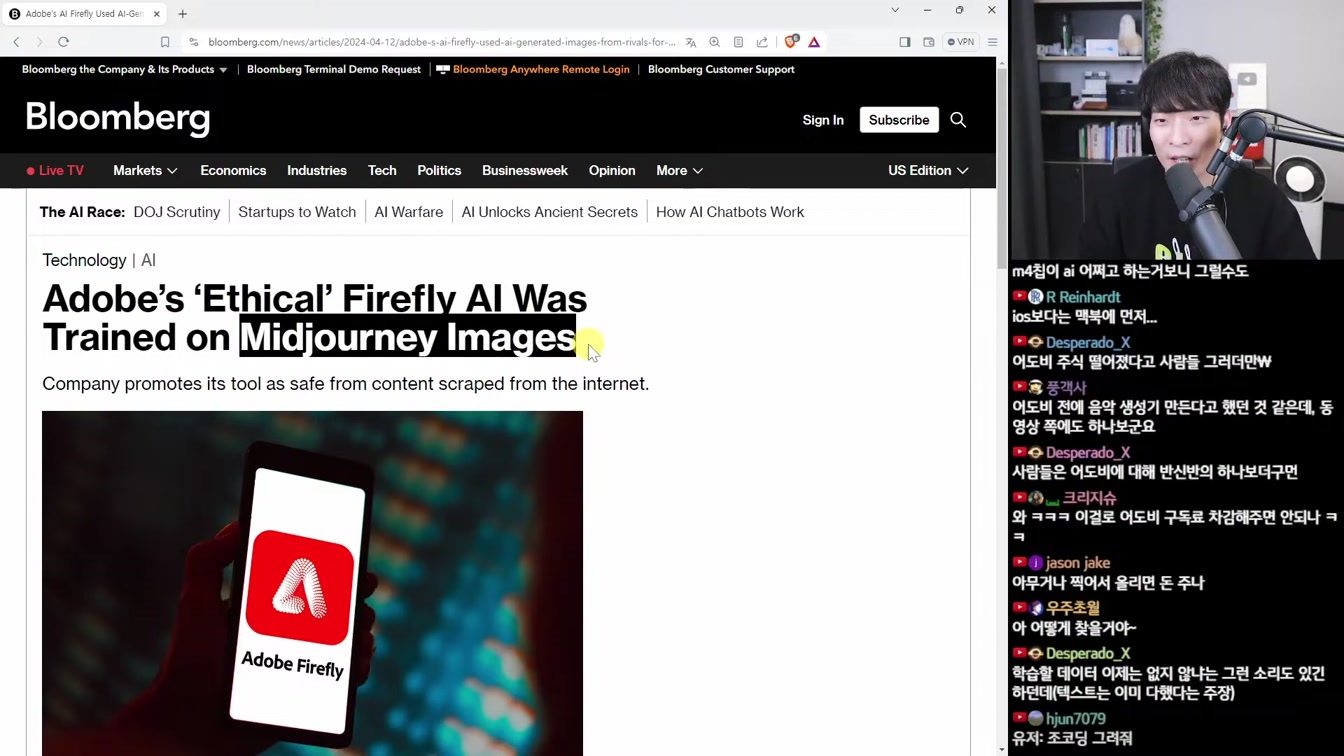Click the Sign In link

coord(823,120)
